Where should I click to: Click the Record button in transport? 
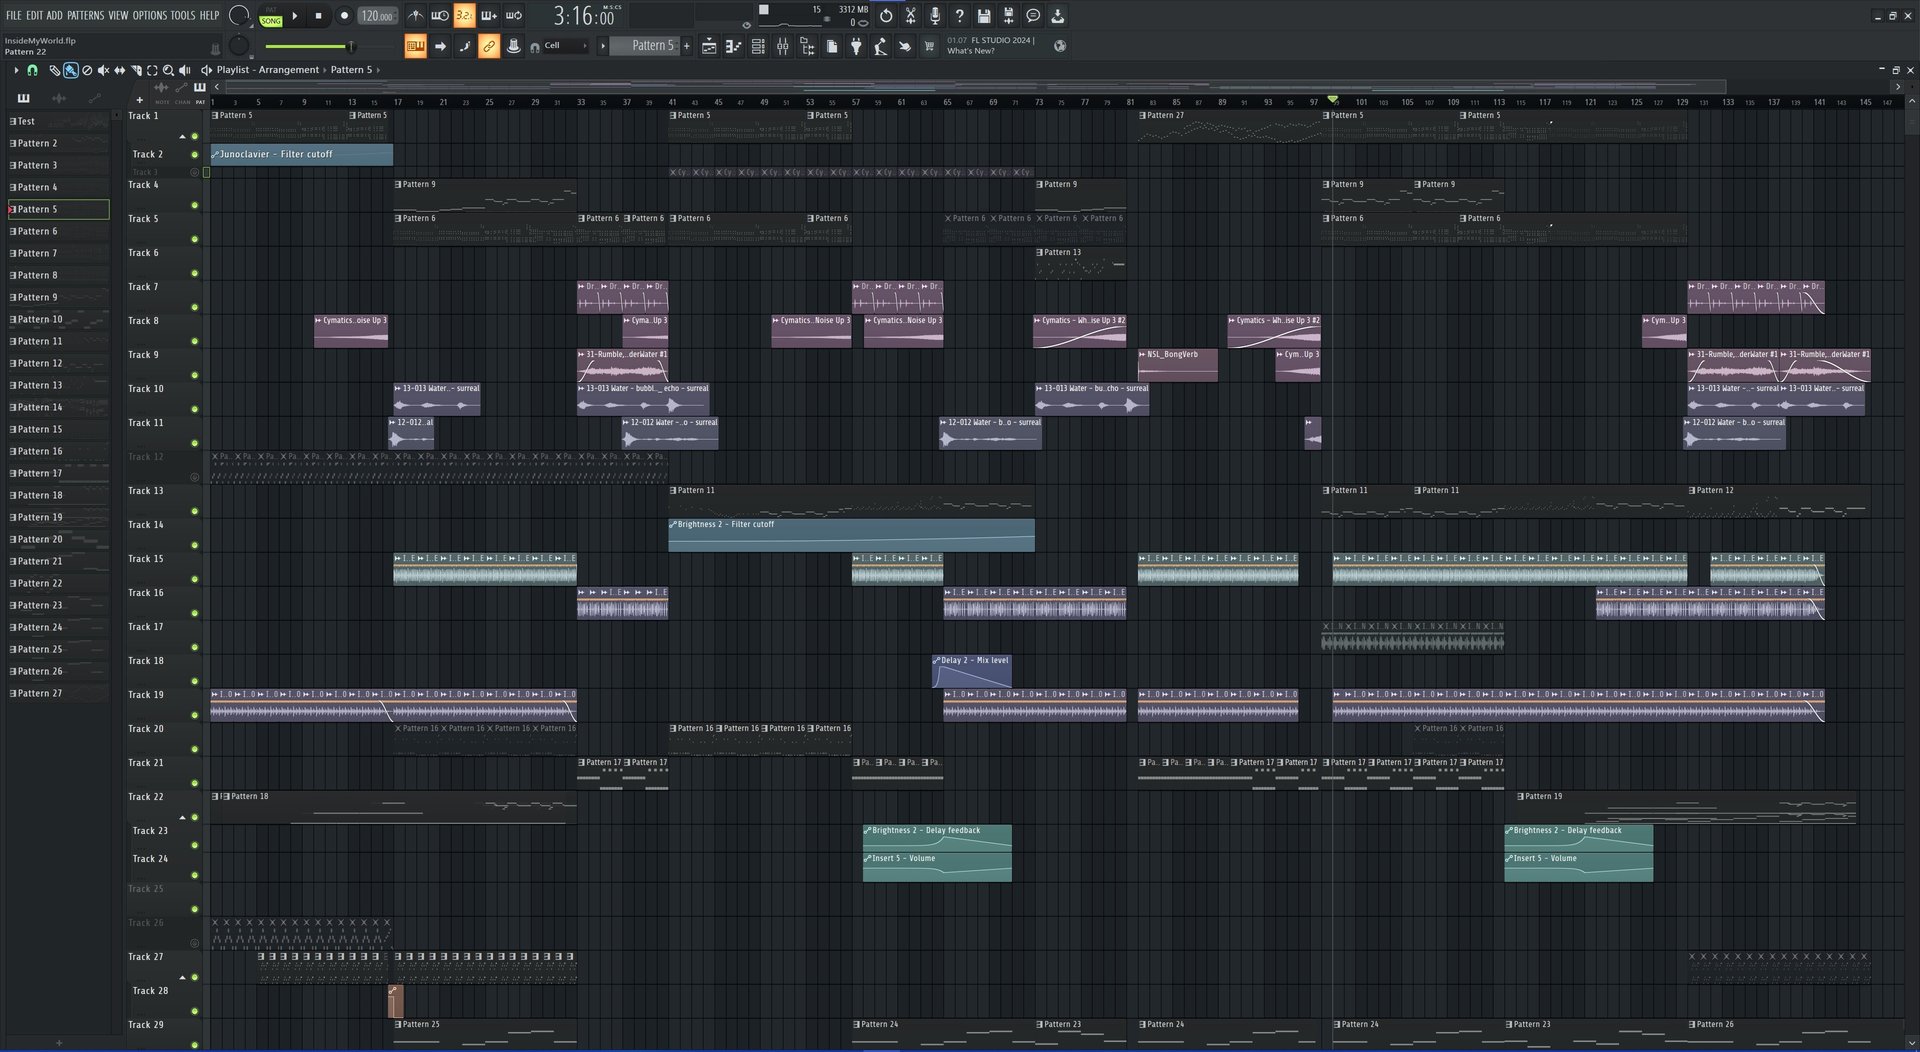344,16
